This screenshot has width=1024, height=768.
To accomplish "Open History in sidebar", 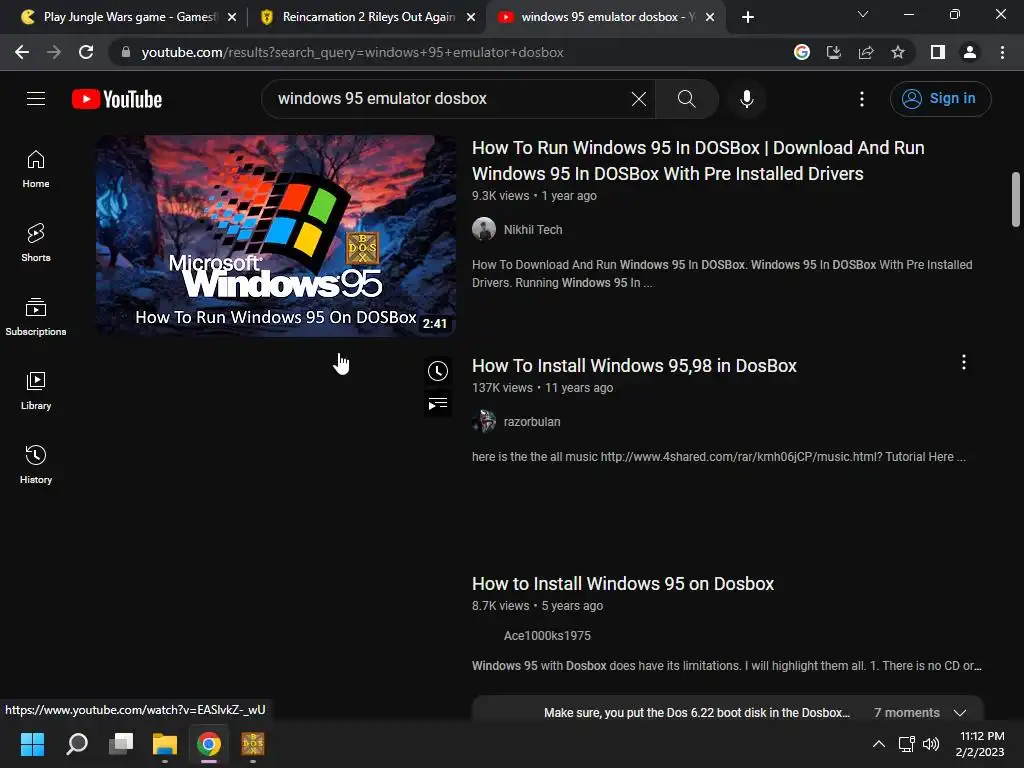I will [x=36, y=464].
